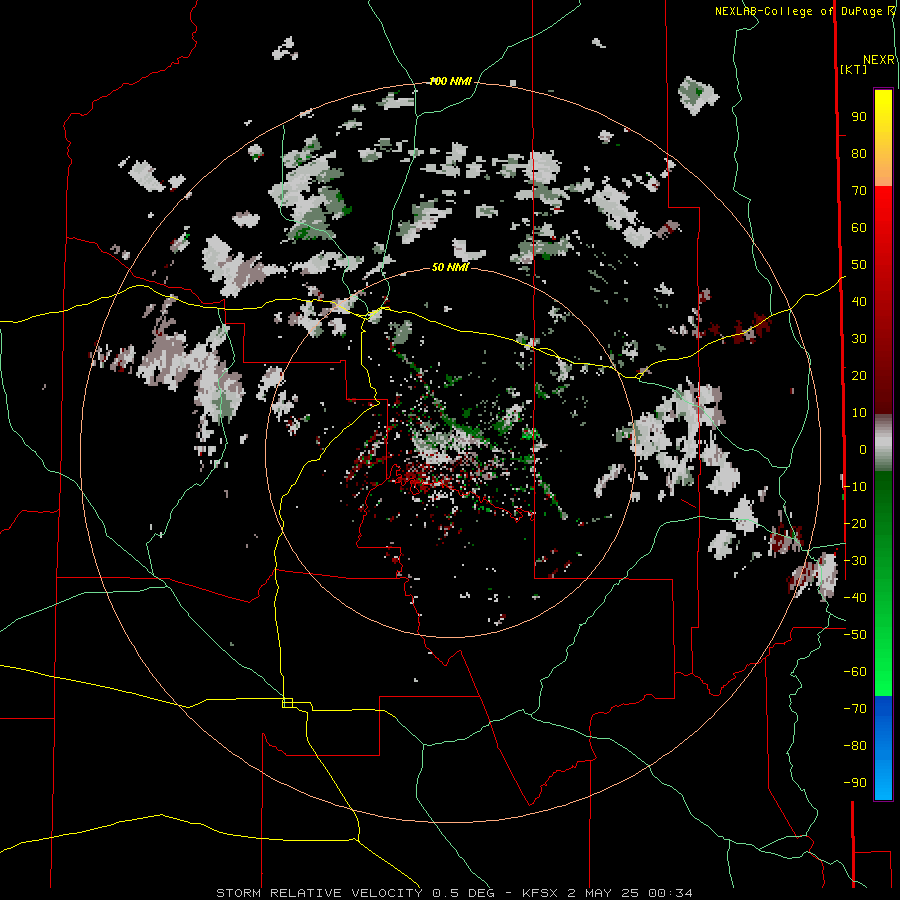This screenshot has width=900, height=900.
Task: Click the -40 value on velocity scale
Action: pos(855,598)
